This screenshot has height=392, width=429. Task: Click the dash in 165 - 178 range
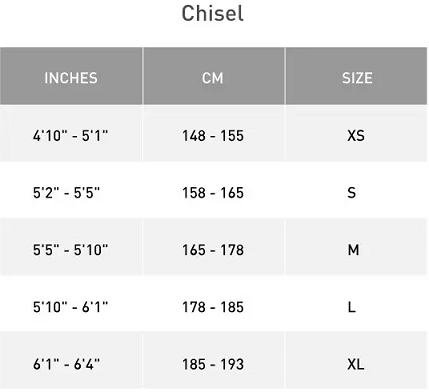point(213,251)
